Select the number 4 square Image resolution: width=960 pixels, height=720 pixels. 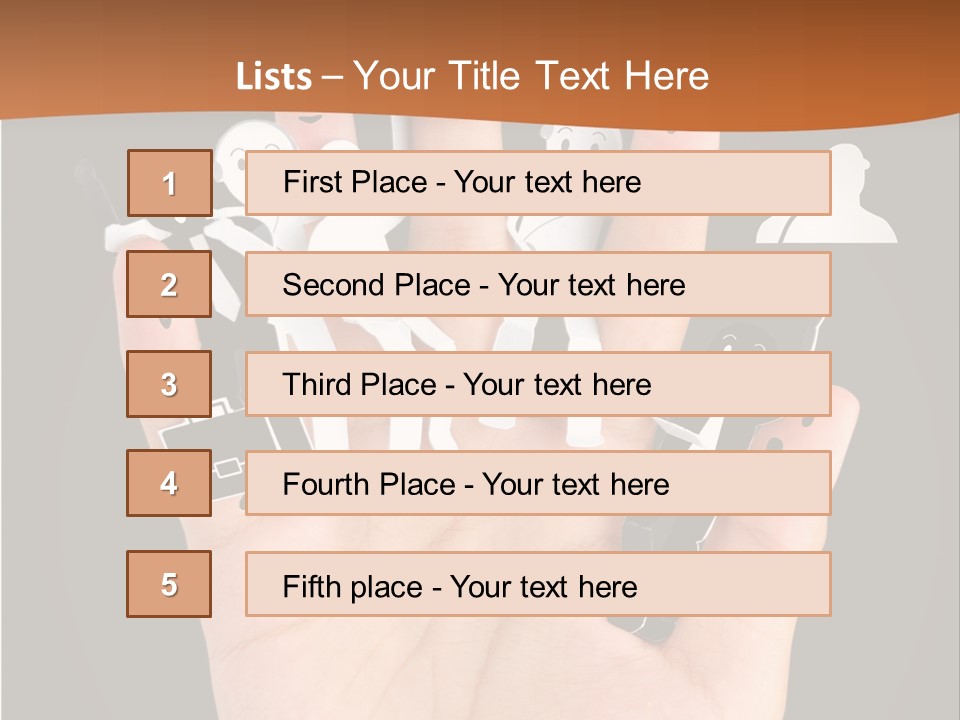pos(169,483)
